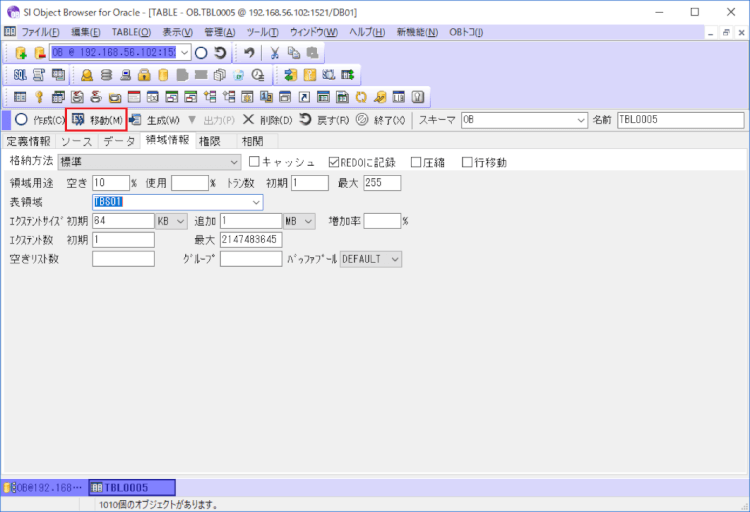Toggle the 圧縮 checkbox
The width and height of the screenshot is (750, 512).
pos(416,162)
